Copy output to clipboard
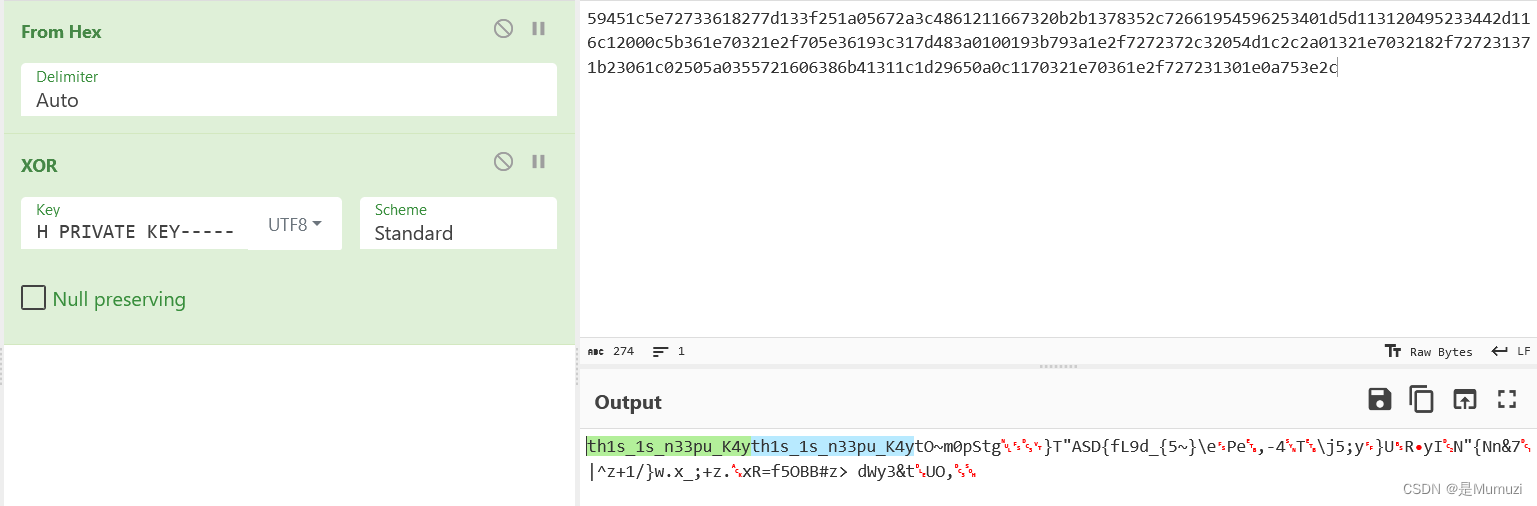The width and height of the screenshot is (1537, 506). (x=1421, y=400)
